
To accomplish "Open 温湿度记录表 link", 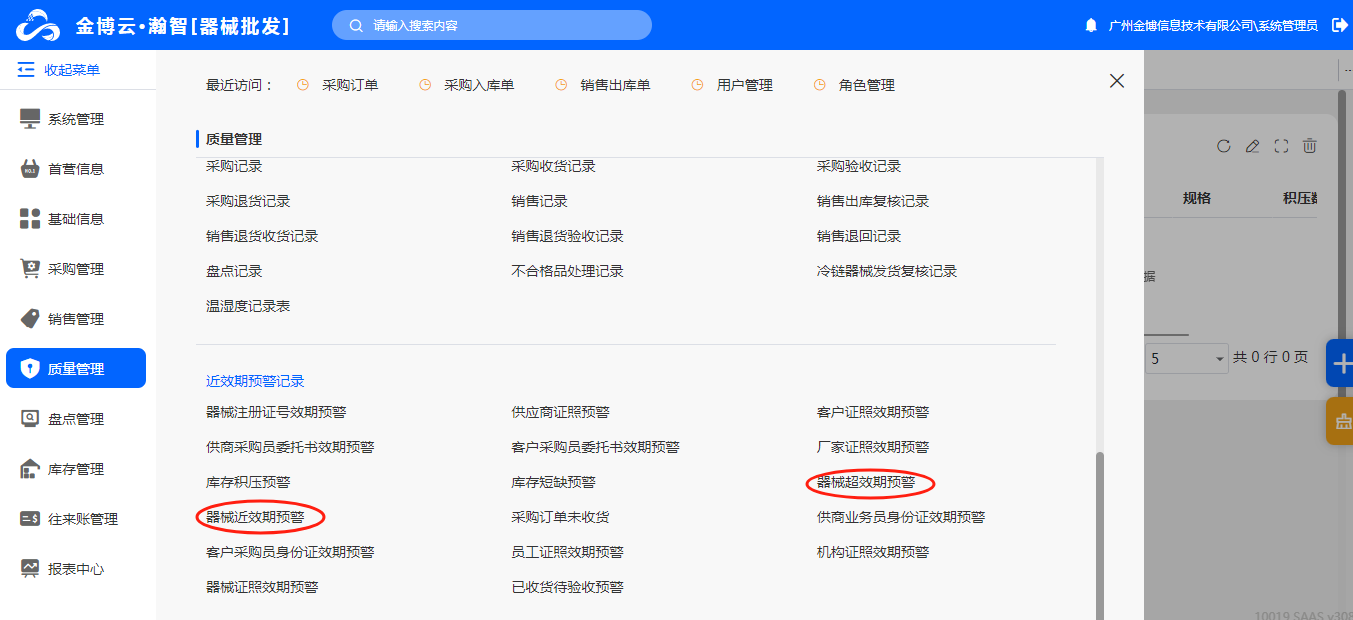I will coord(248,306).
